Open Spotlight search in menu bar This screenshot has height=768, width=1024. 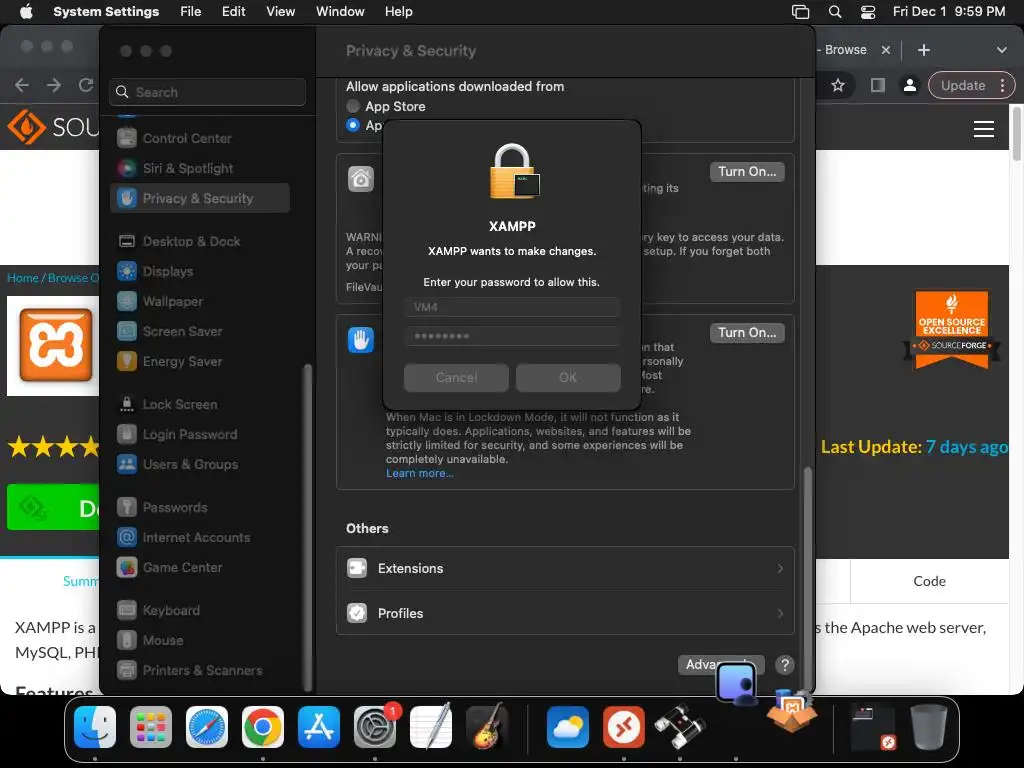coord(835,11)
